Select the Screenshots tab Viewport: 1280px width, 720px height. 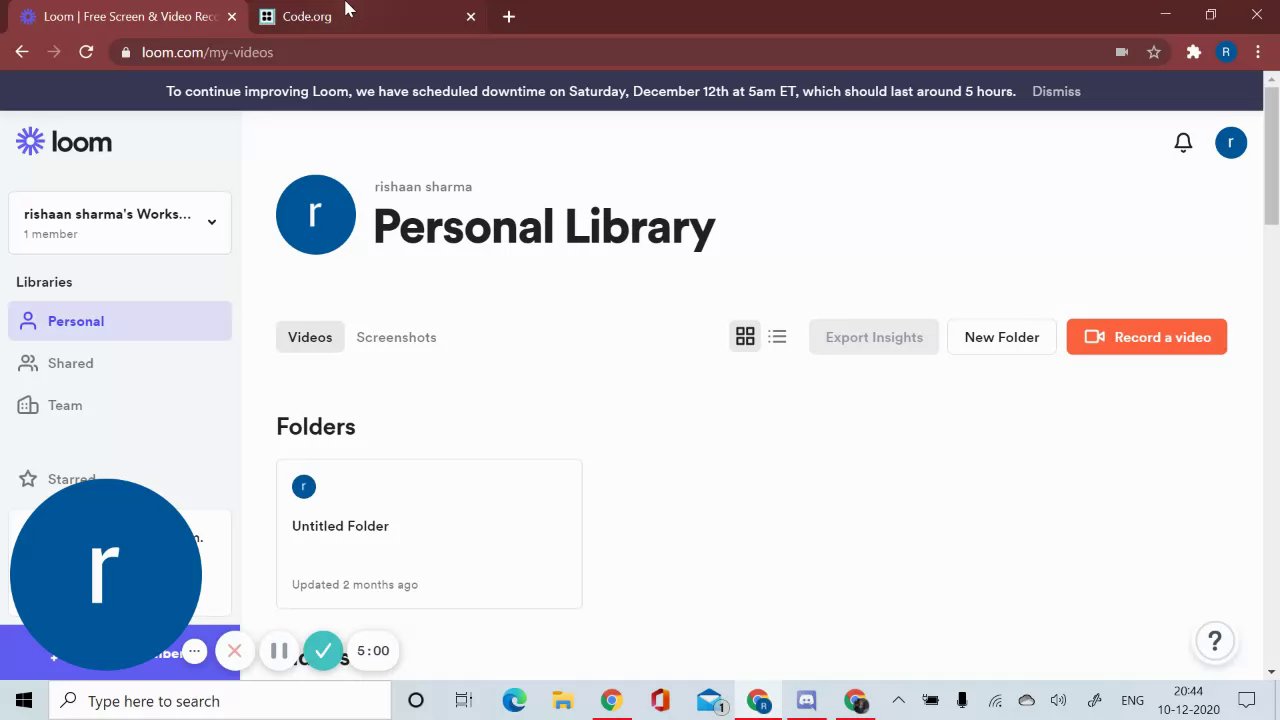(x=396, y=337)
